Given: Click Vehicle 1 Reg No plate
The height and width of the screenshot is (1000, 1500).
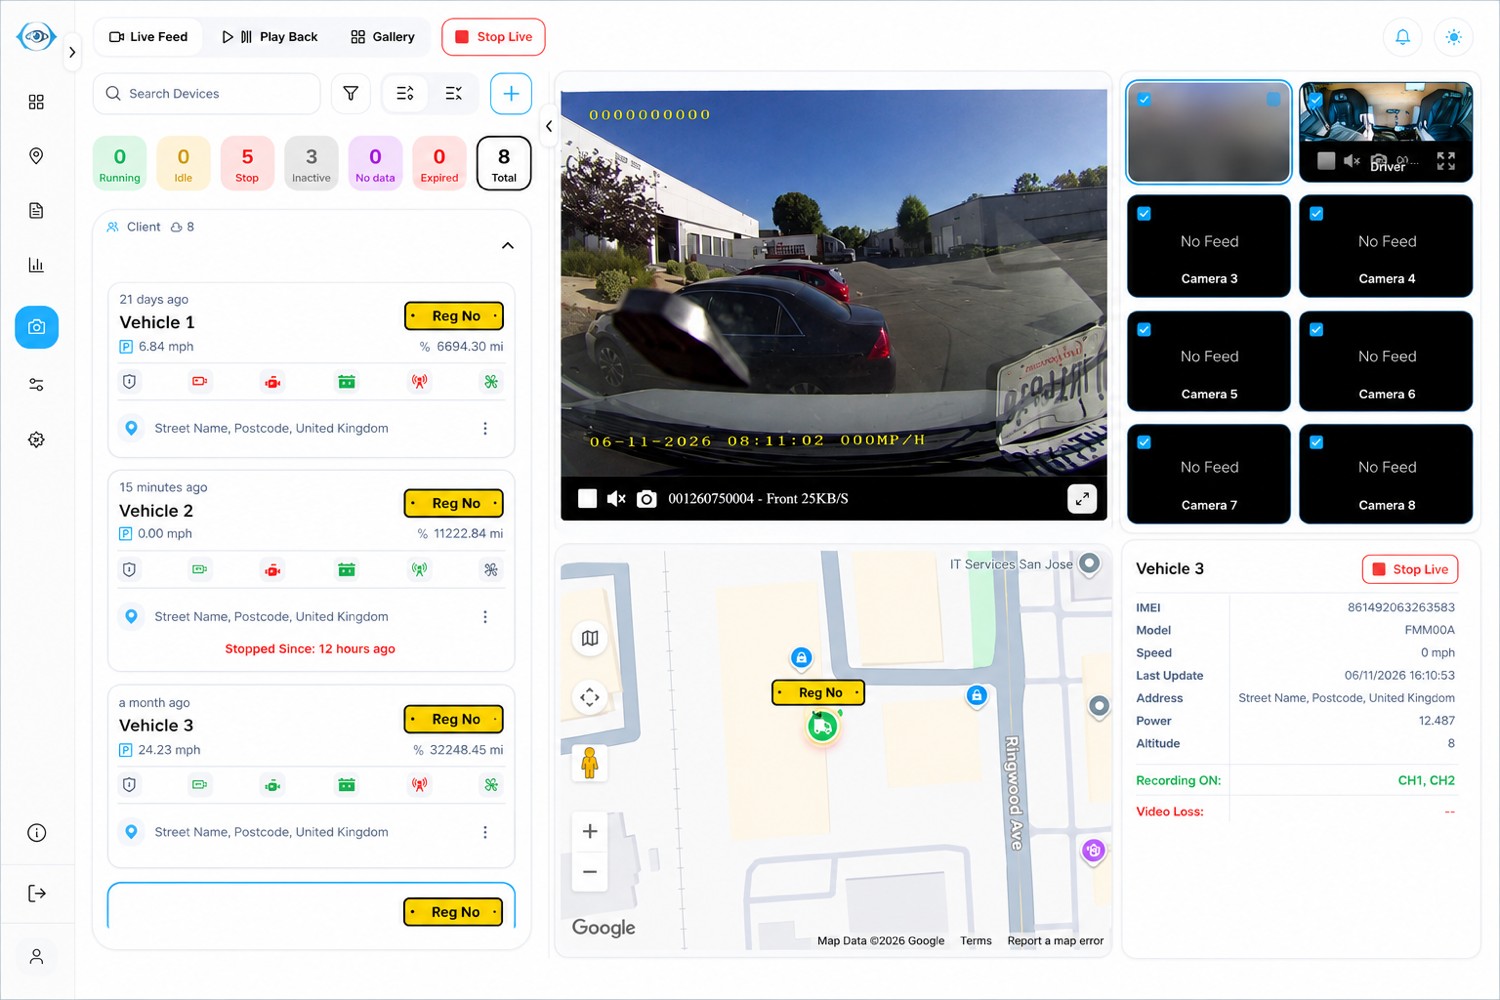Looking at the screenshot, I should coord(454,316).
